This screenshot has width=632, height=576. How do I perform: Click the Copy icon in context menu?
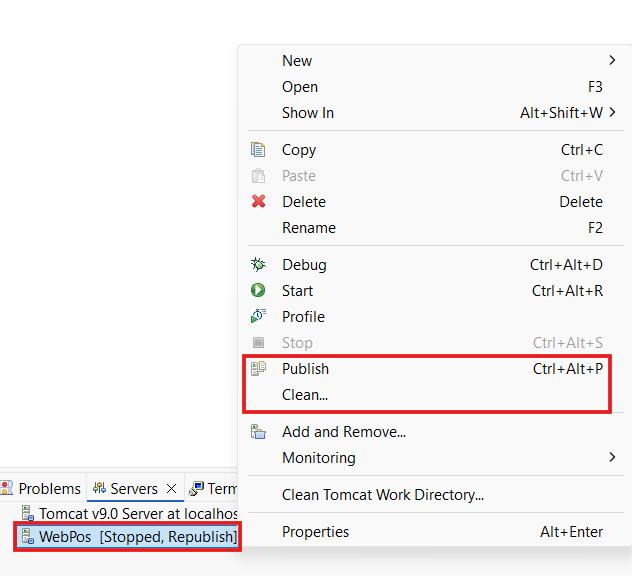tap(258, 150)
